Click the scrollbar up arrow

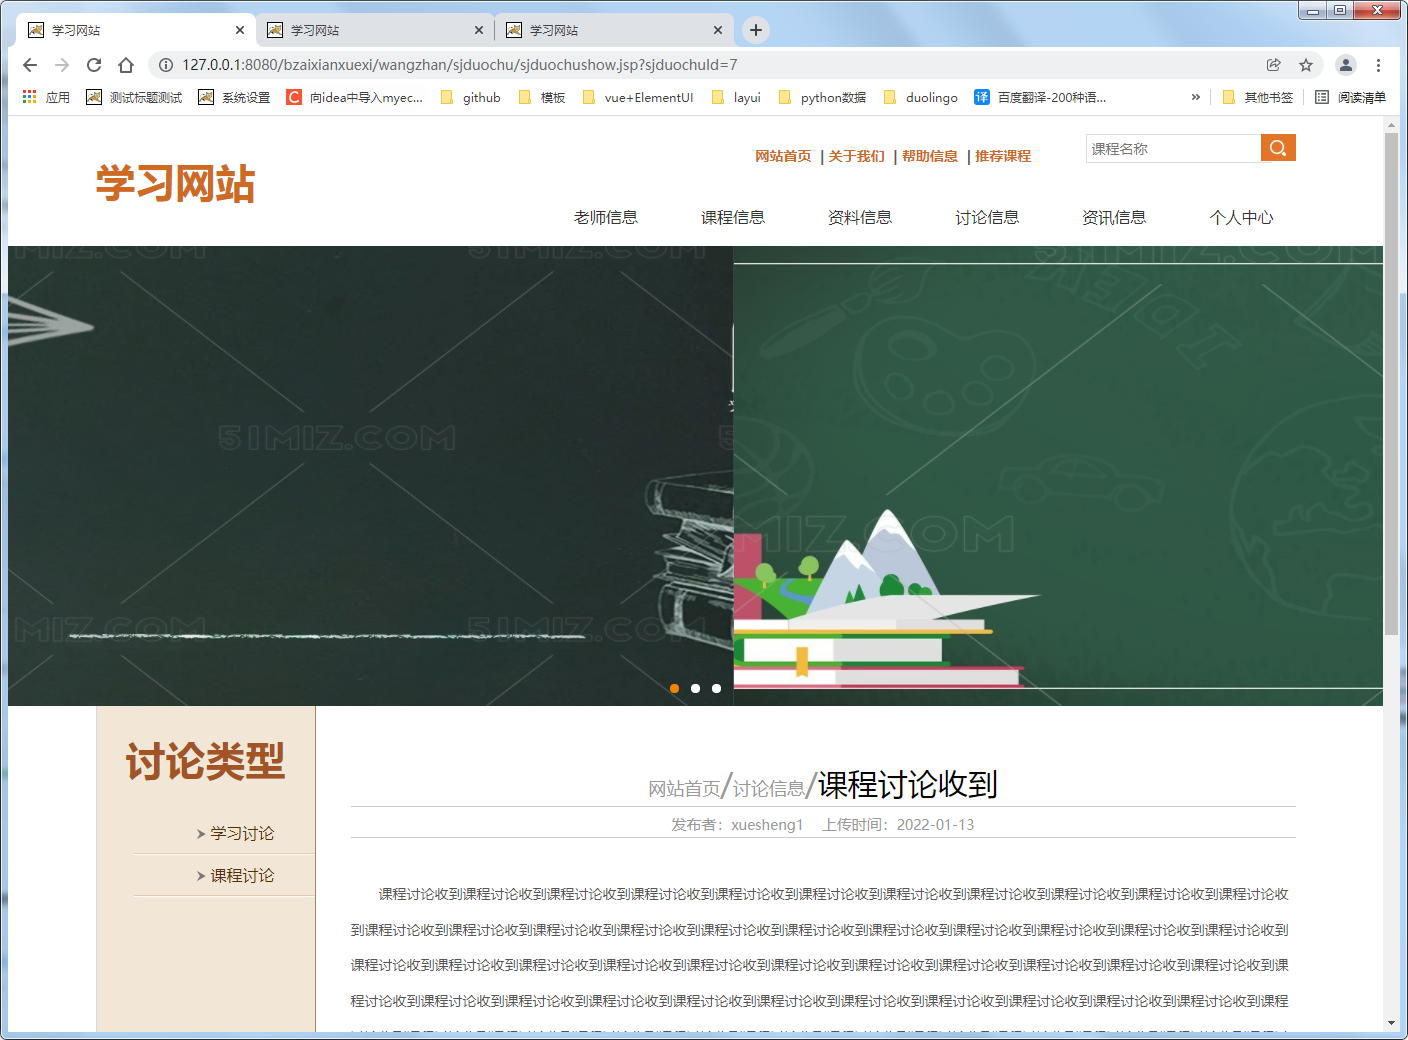(x=1391, y=125)
